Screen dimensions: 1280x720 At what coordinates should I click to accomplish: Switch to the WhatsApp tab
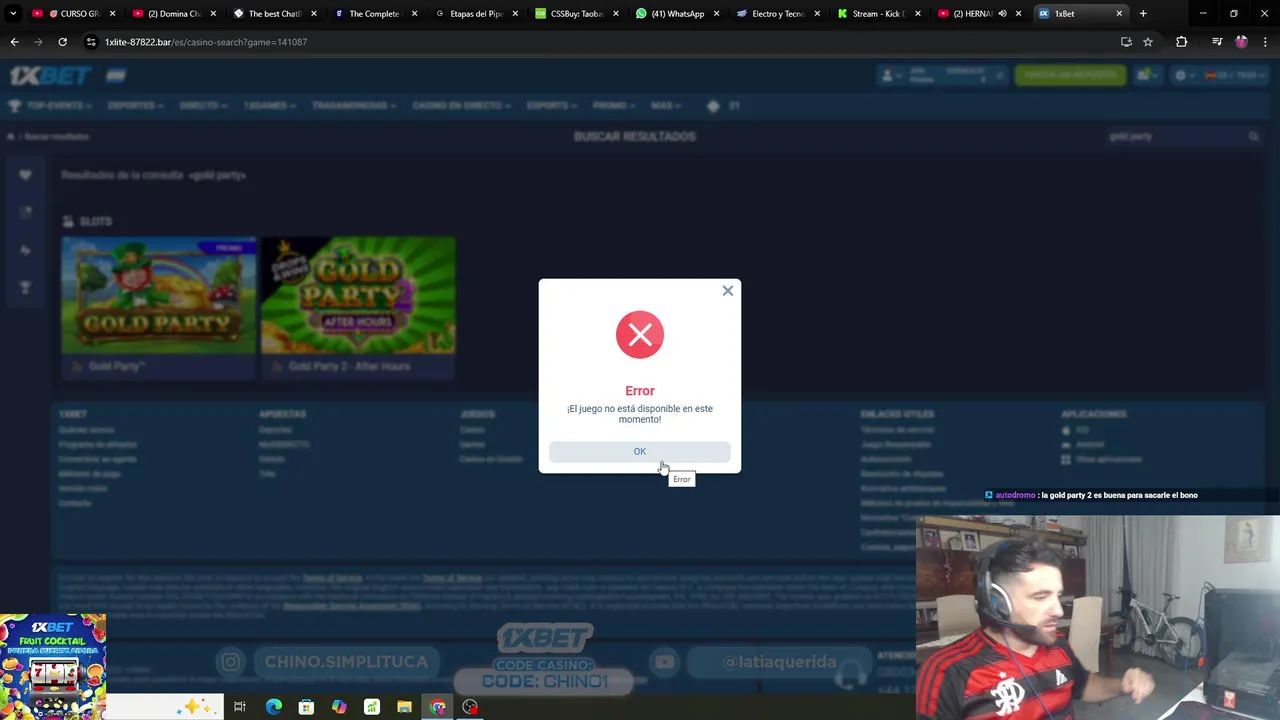(677, 14)
